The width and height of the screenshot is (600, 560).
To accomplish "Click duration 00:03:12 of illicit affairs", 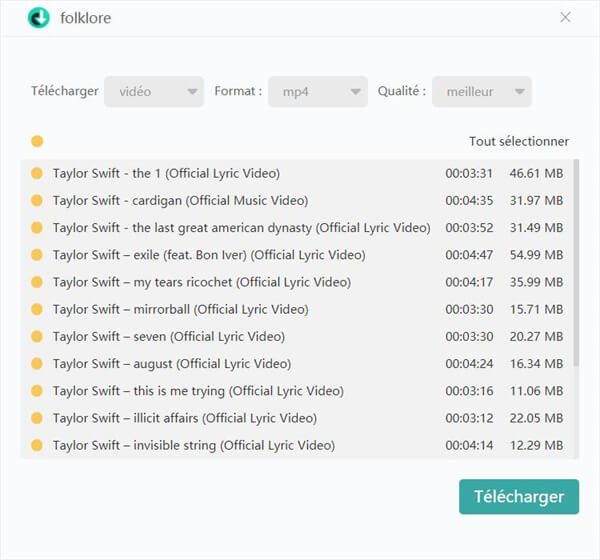I will 469,418.
